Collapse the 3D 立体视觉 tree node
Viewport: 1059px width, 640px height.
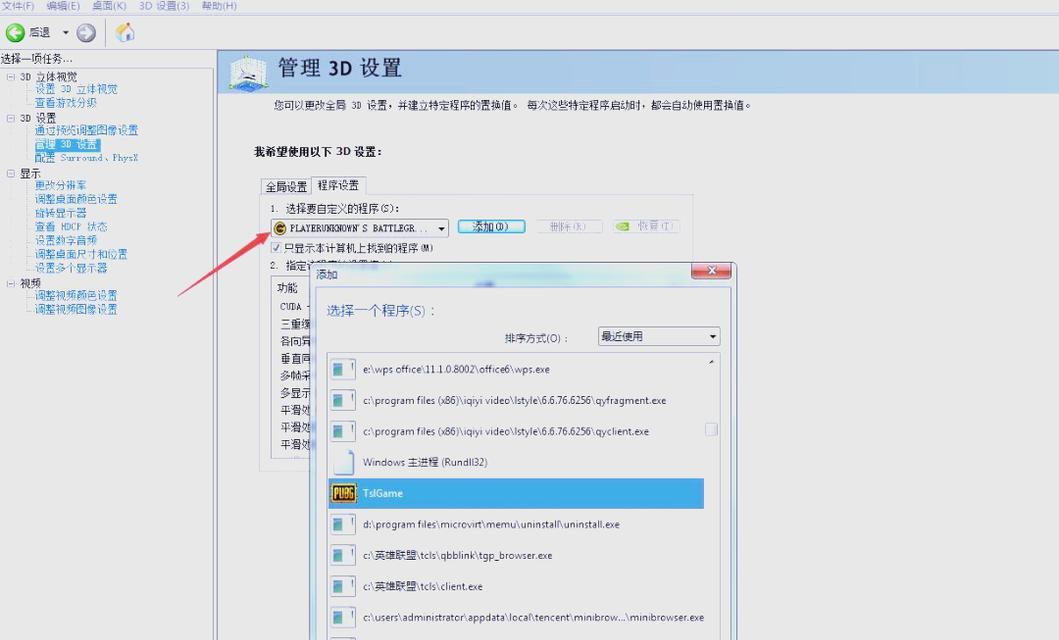point(10,77)
